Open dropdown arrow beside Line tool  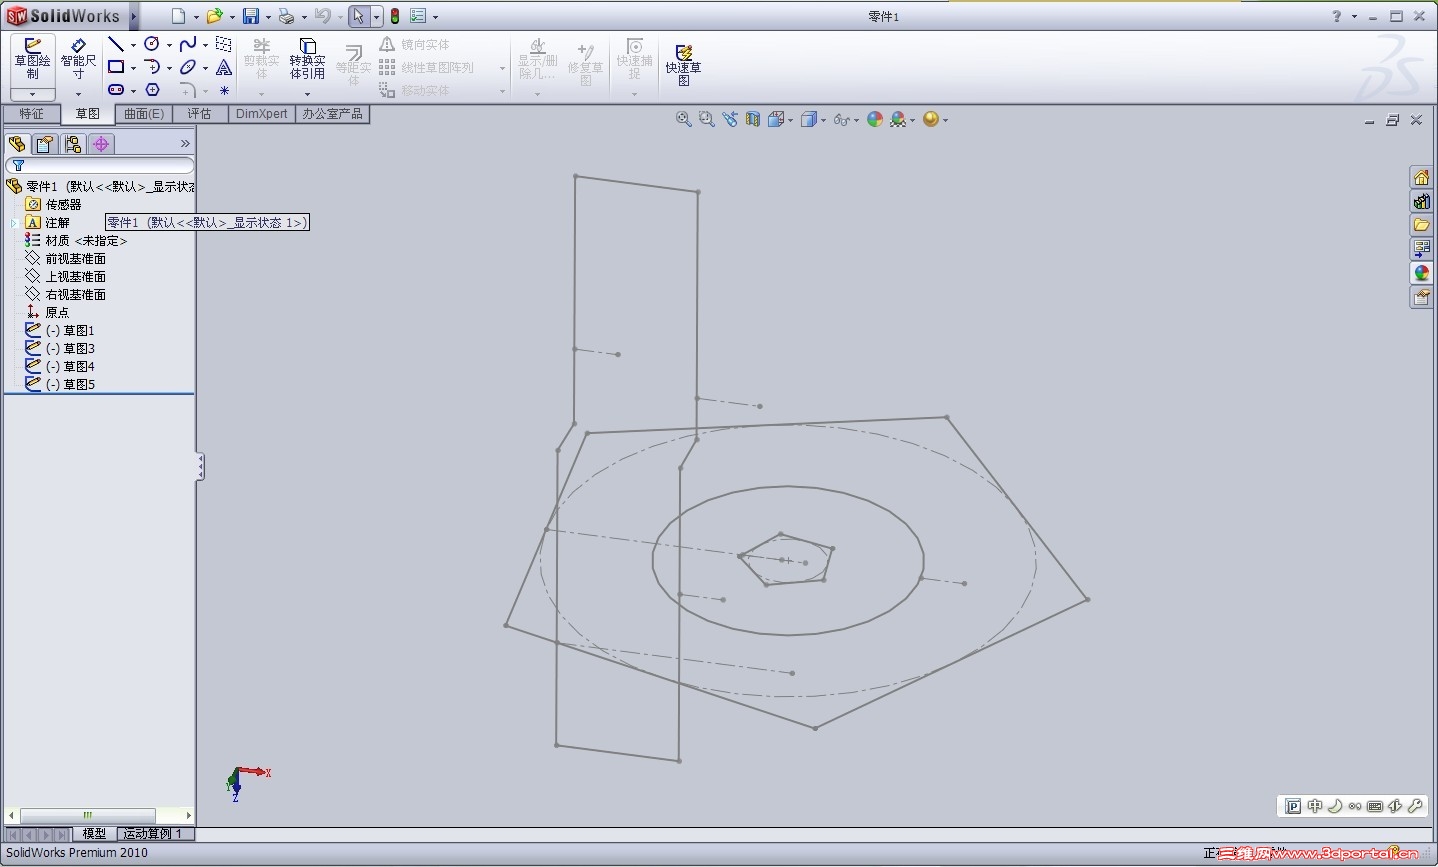tap(133, 45)
